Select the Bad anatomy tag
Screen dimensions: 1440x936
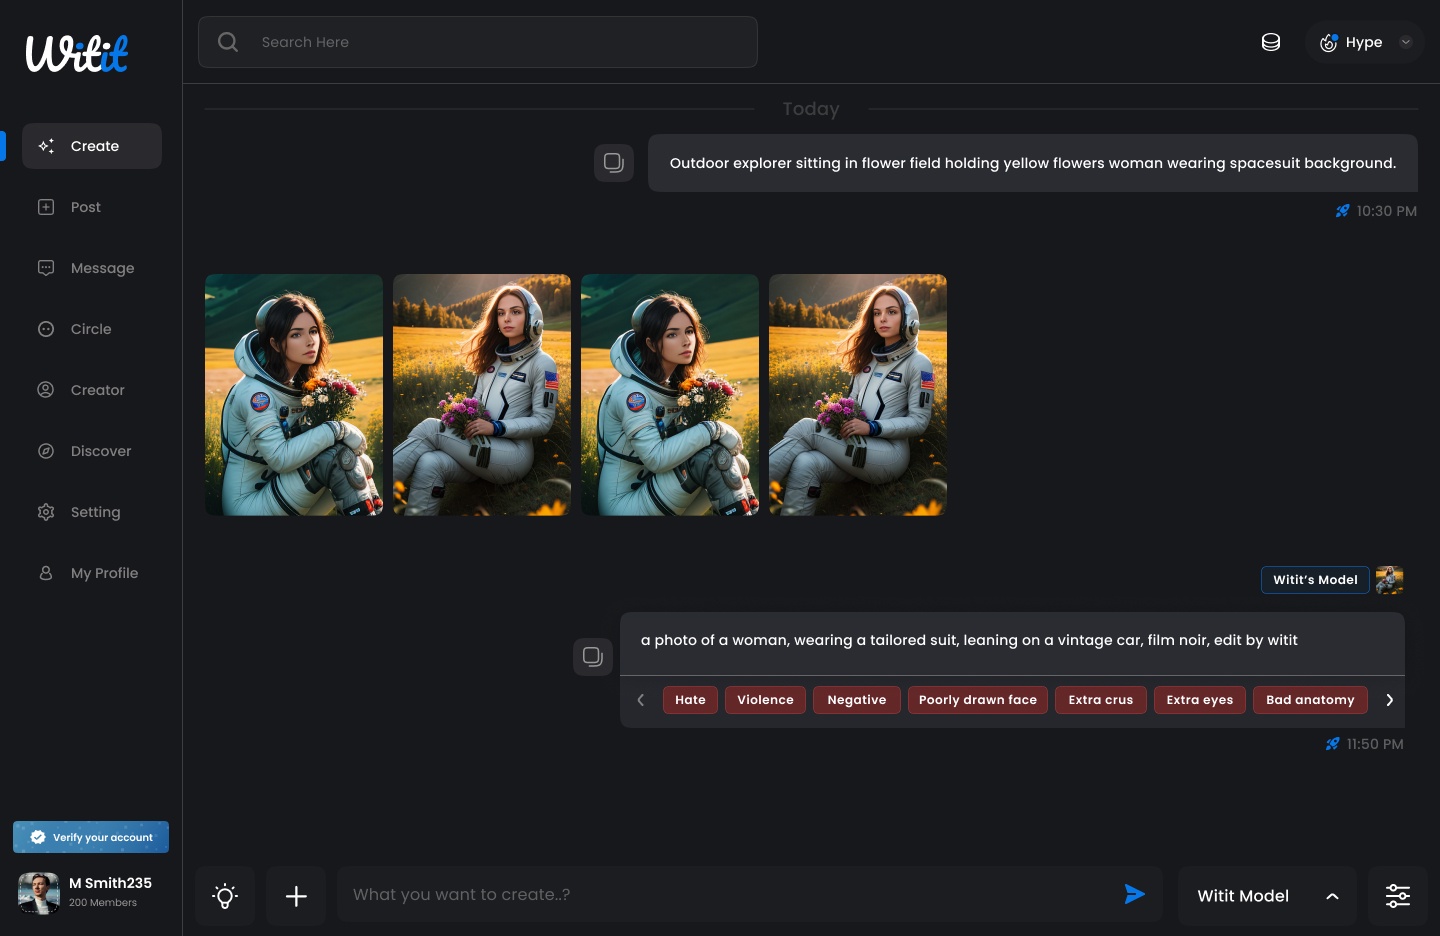coord(1310,700)
